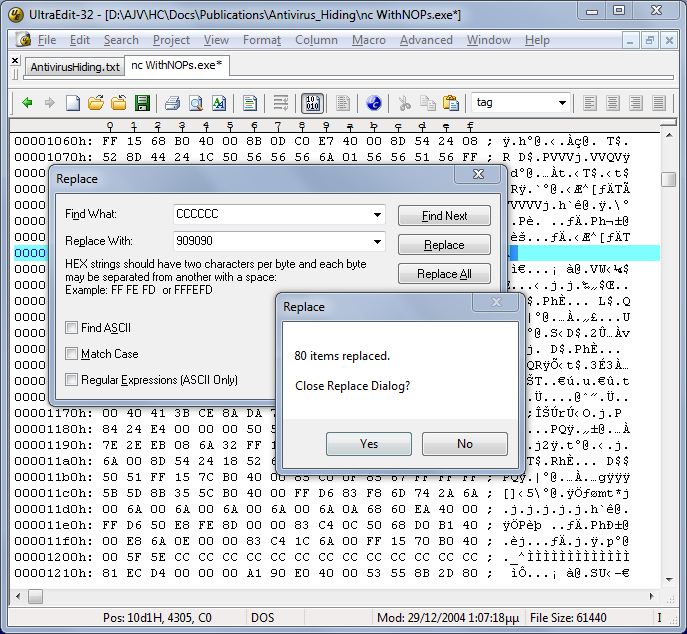This screenshot has width=687, height=634.
Task: Open the tag dropdown list in toolbar
Action: coord(562,103)
